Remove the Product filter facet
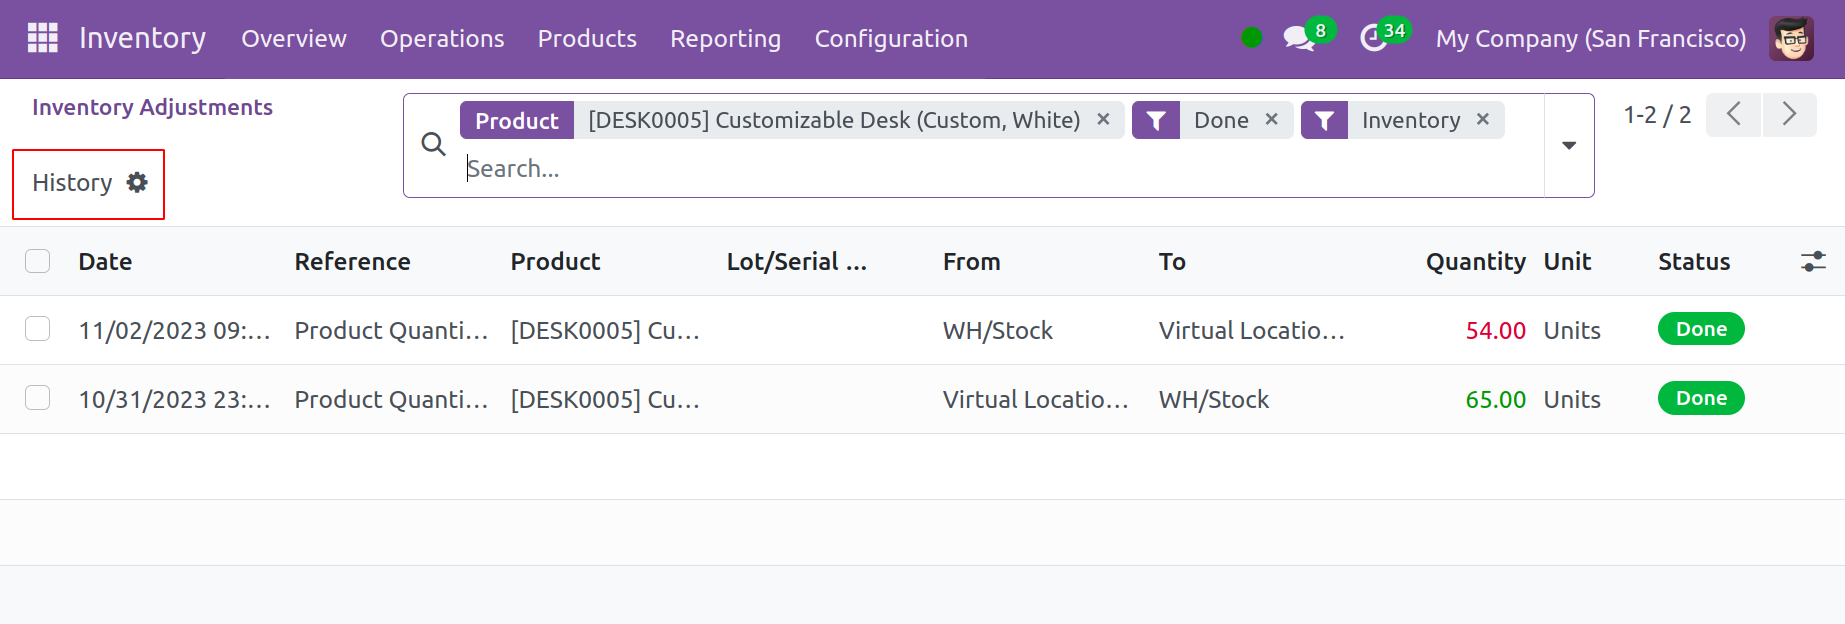The image size is (1845, 624). coord(1103,120)
